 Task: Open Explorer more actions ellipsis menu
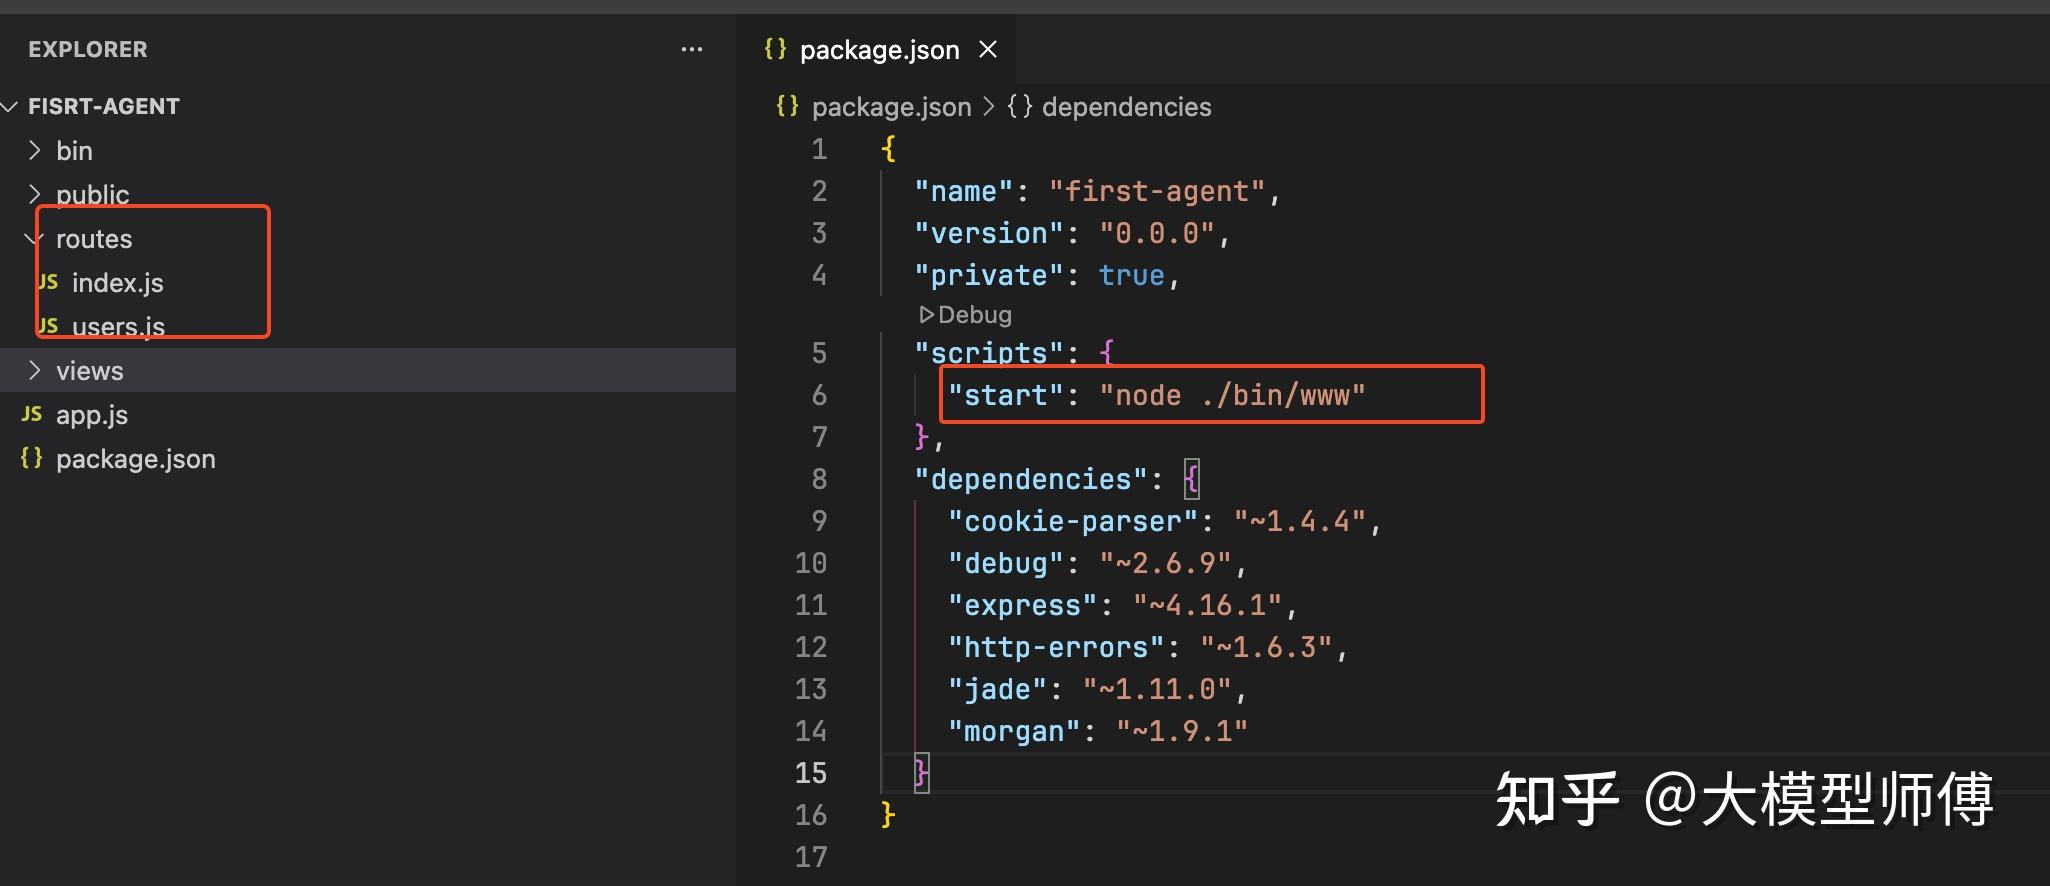(691, 49)
